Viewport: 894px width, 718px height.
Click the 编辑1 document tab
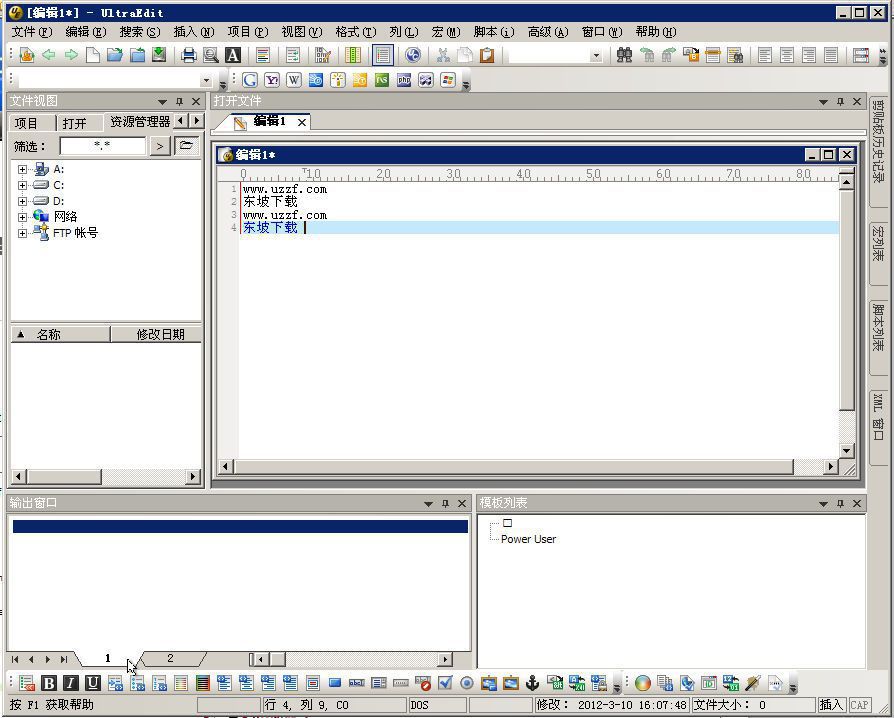pyautogui.click(x=269, y=121)
